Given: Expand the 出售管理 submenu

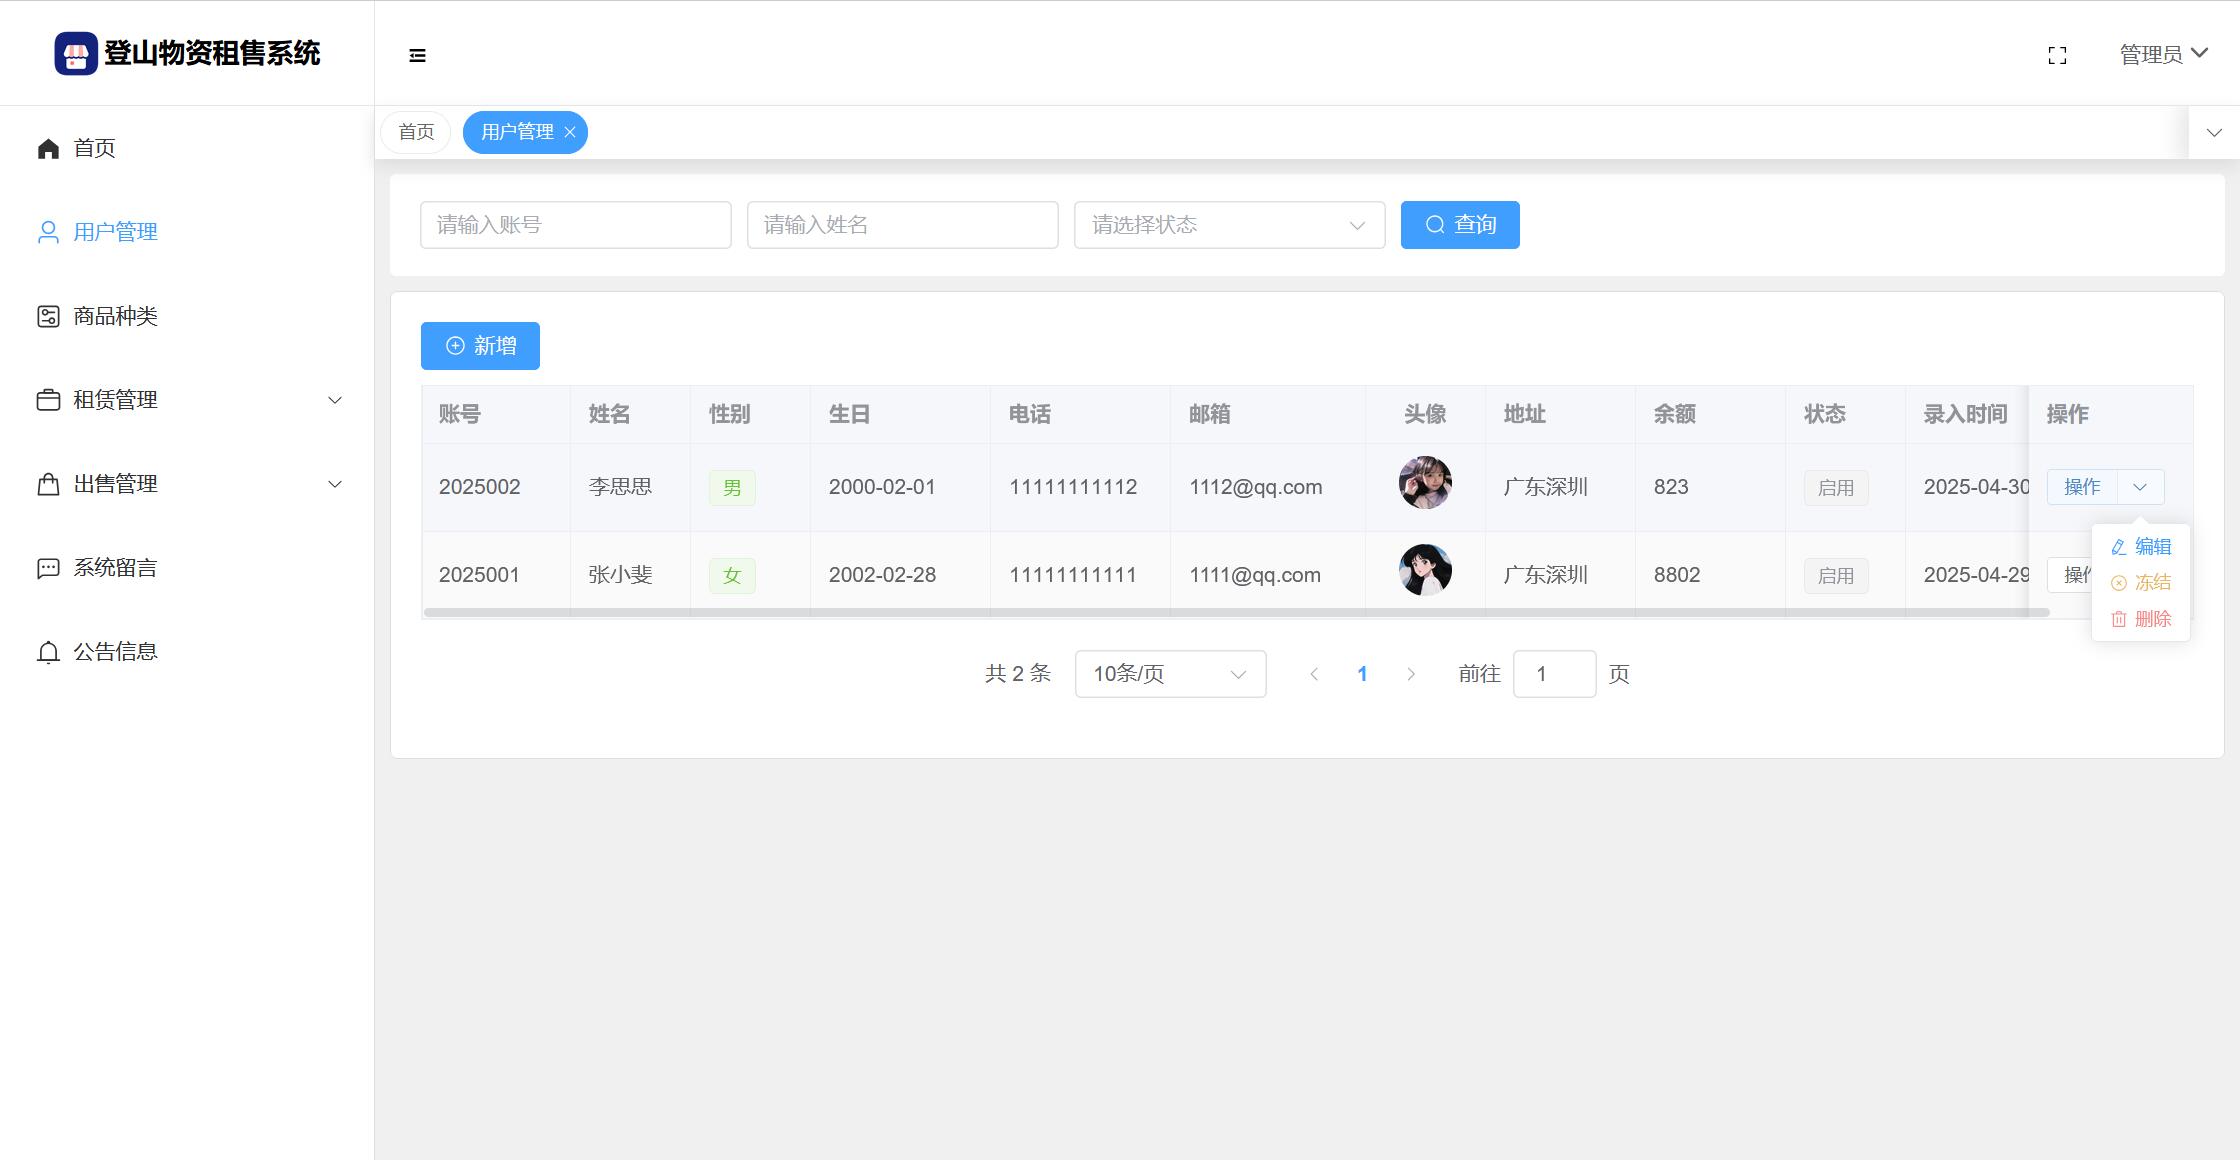Looking at the screenshot, I should coord(335,485).
